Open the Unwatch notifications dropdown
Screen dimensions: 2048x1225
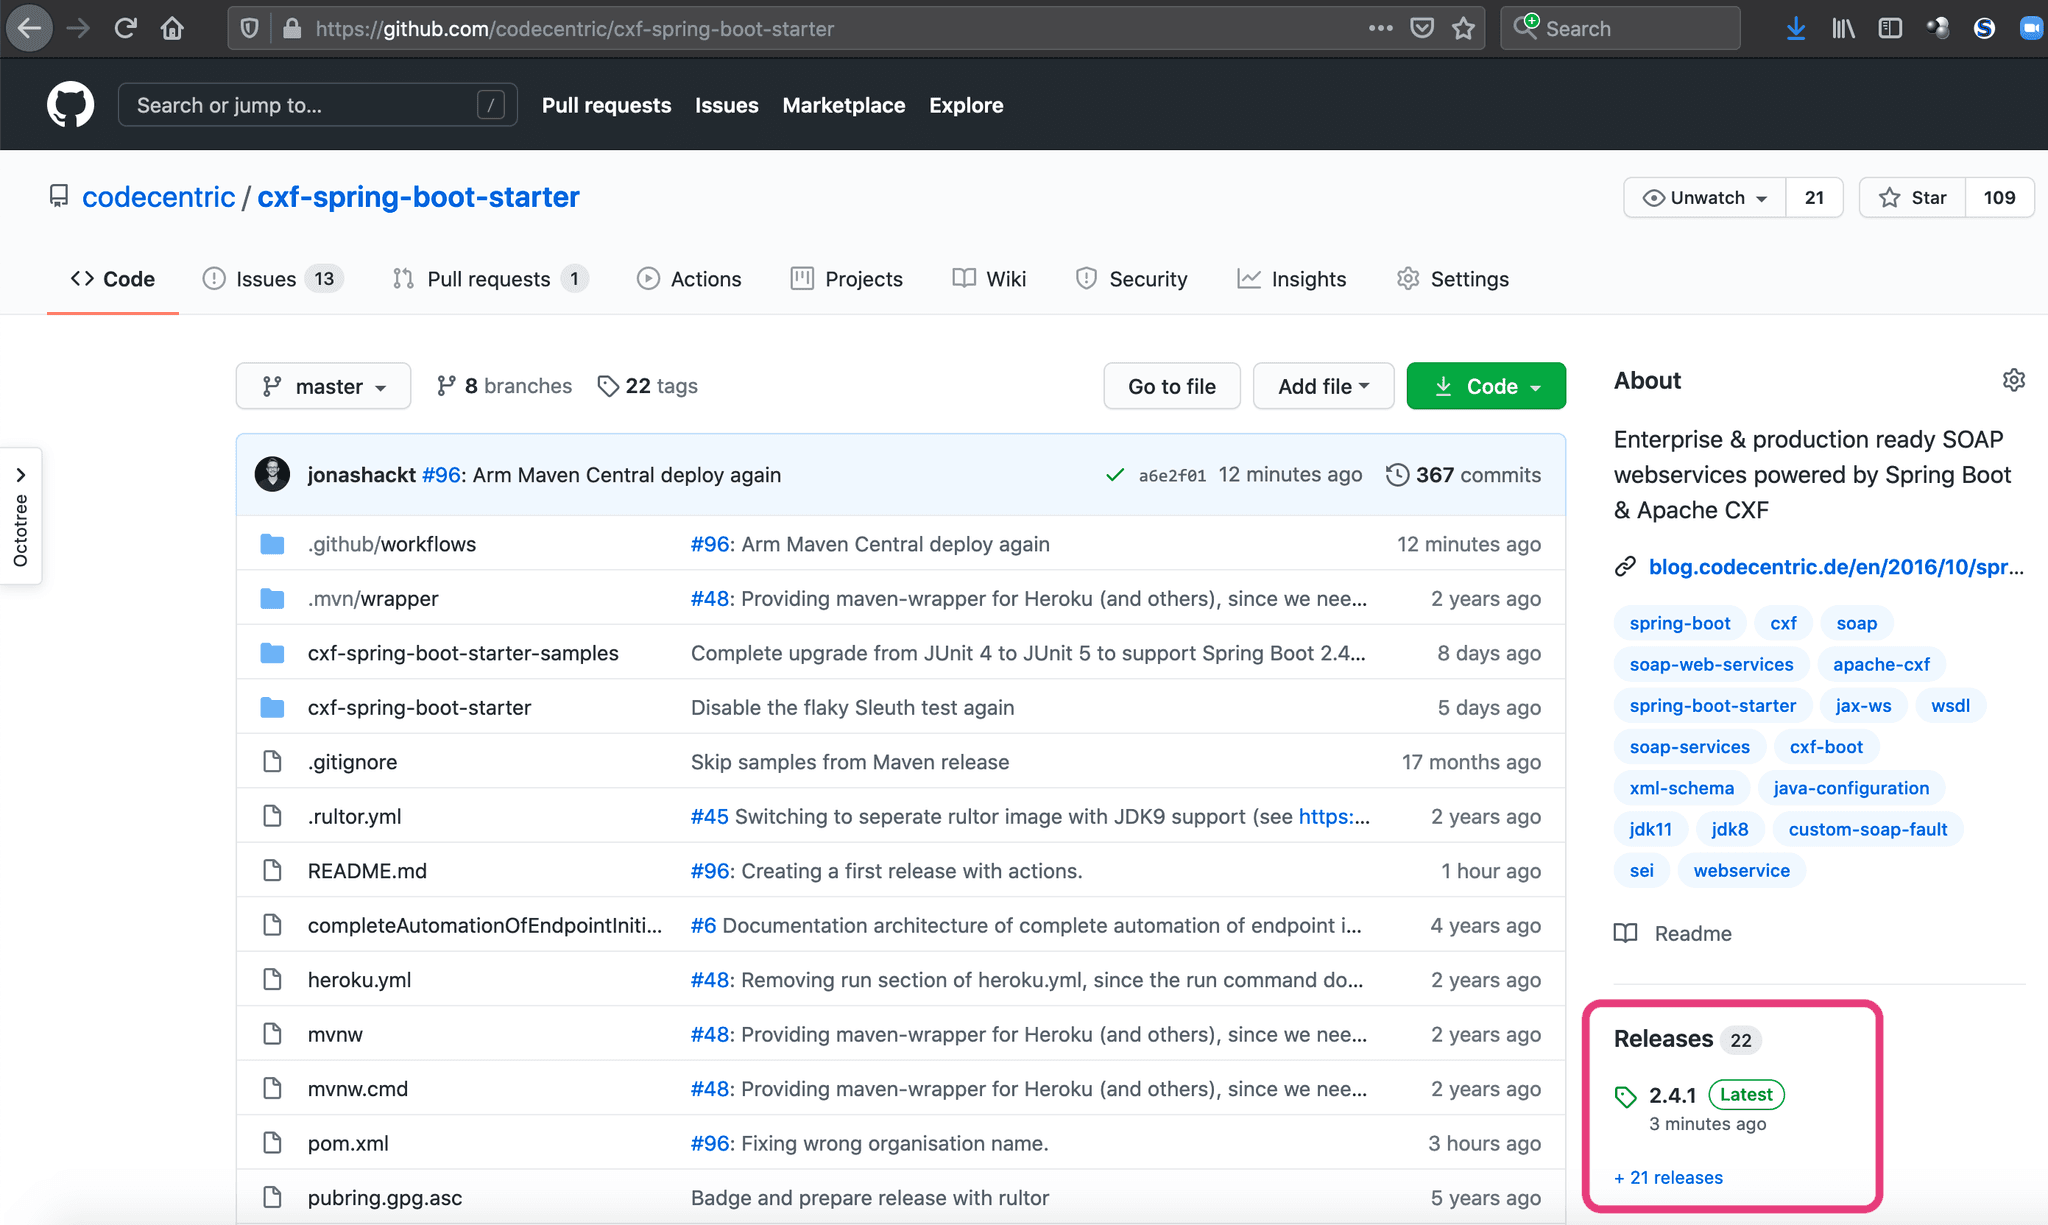(x=1705, y=198)
